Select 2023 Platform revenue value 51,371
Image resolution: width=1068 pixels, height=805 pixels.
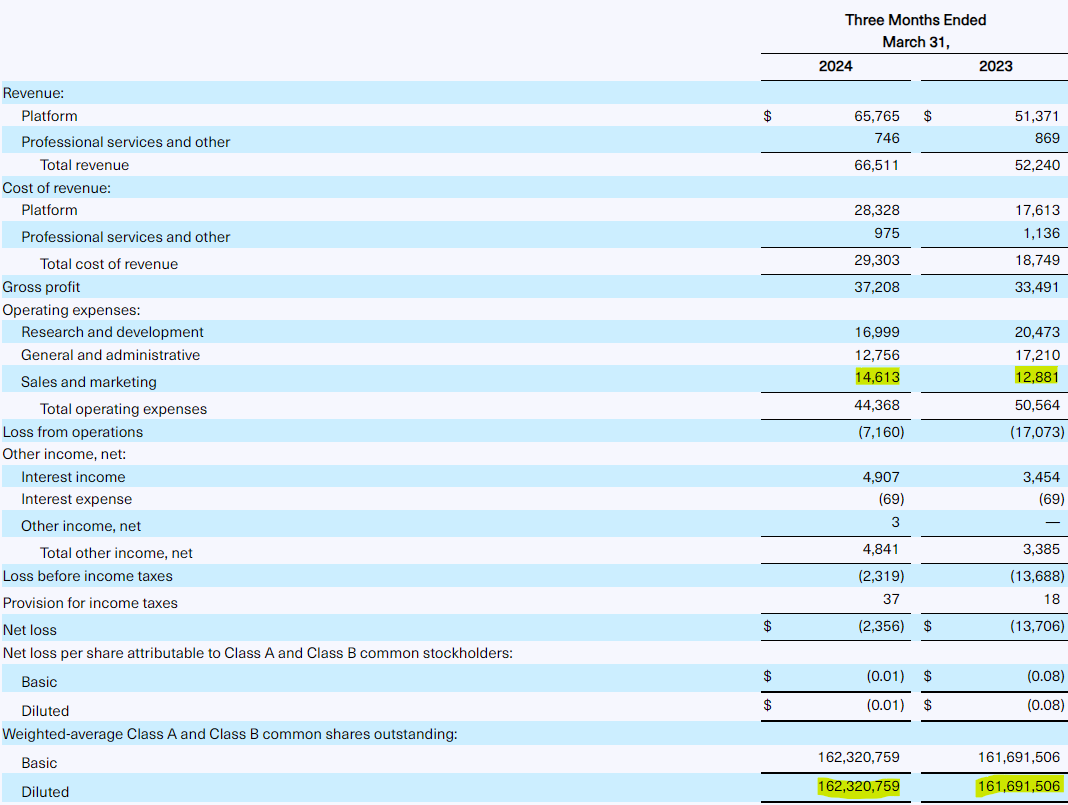tap(1037, 116)
